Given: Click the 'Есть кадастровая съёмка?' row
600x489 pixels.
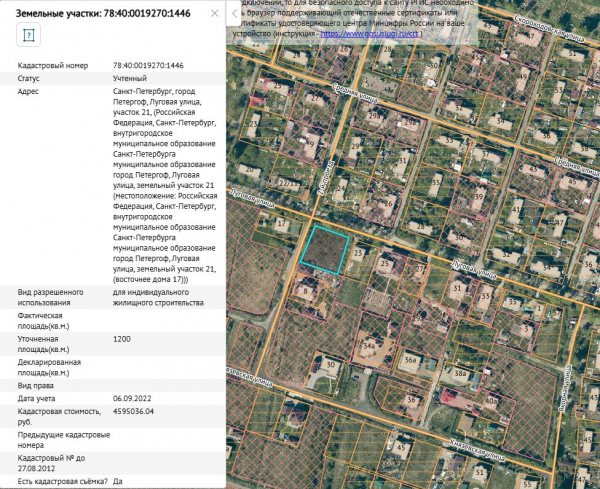Looking at the screenshot, I should [x=62, y=481].
